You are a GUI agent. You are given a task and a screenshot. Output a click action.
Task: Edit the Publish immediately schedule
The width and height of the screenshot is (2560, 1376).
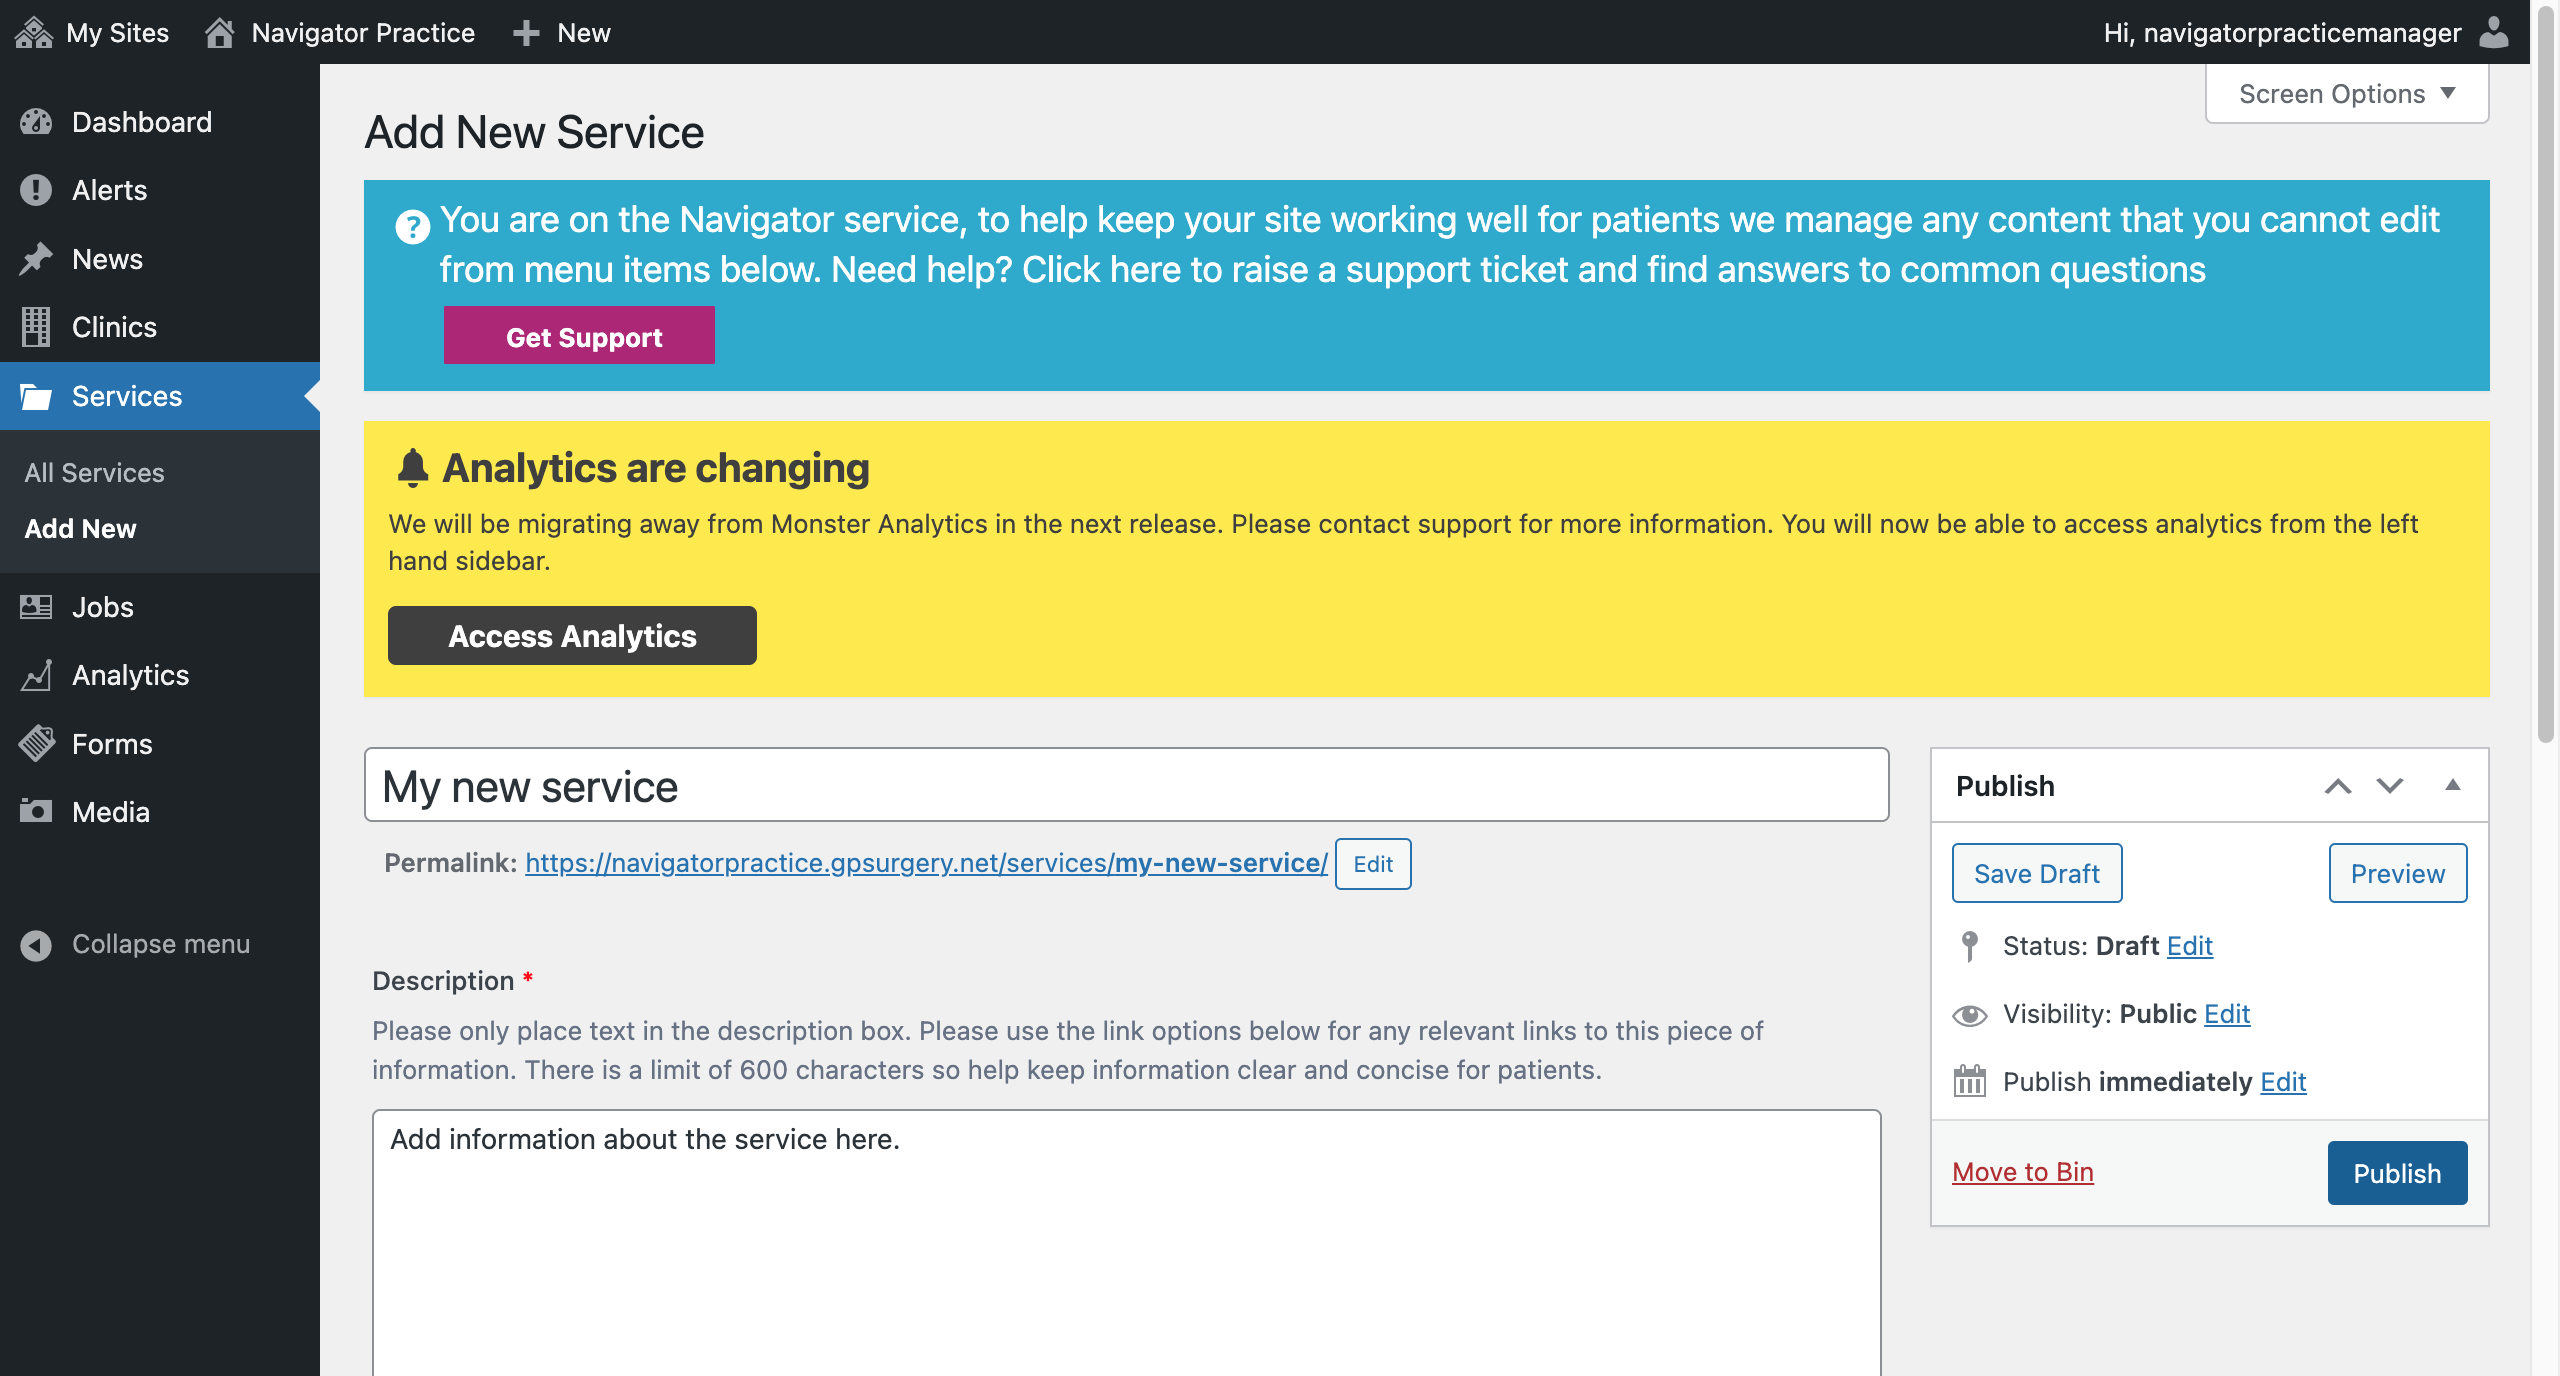pyautogui.click(x=2283, y=1082)
